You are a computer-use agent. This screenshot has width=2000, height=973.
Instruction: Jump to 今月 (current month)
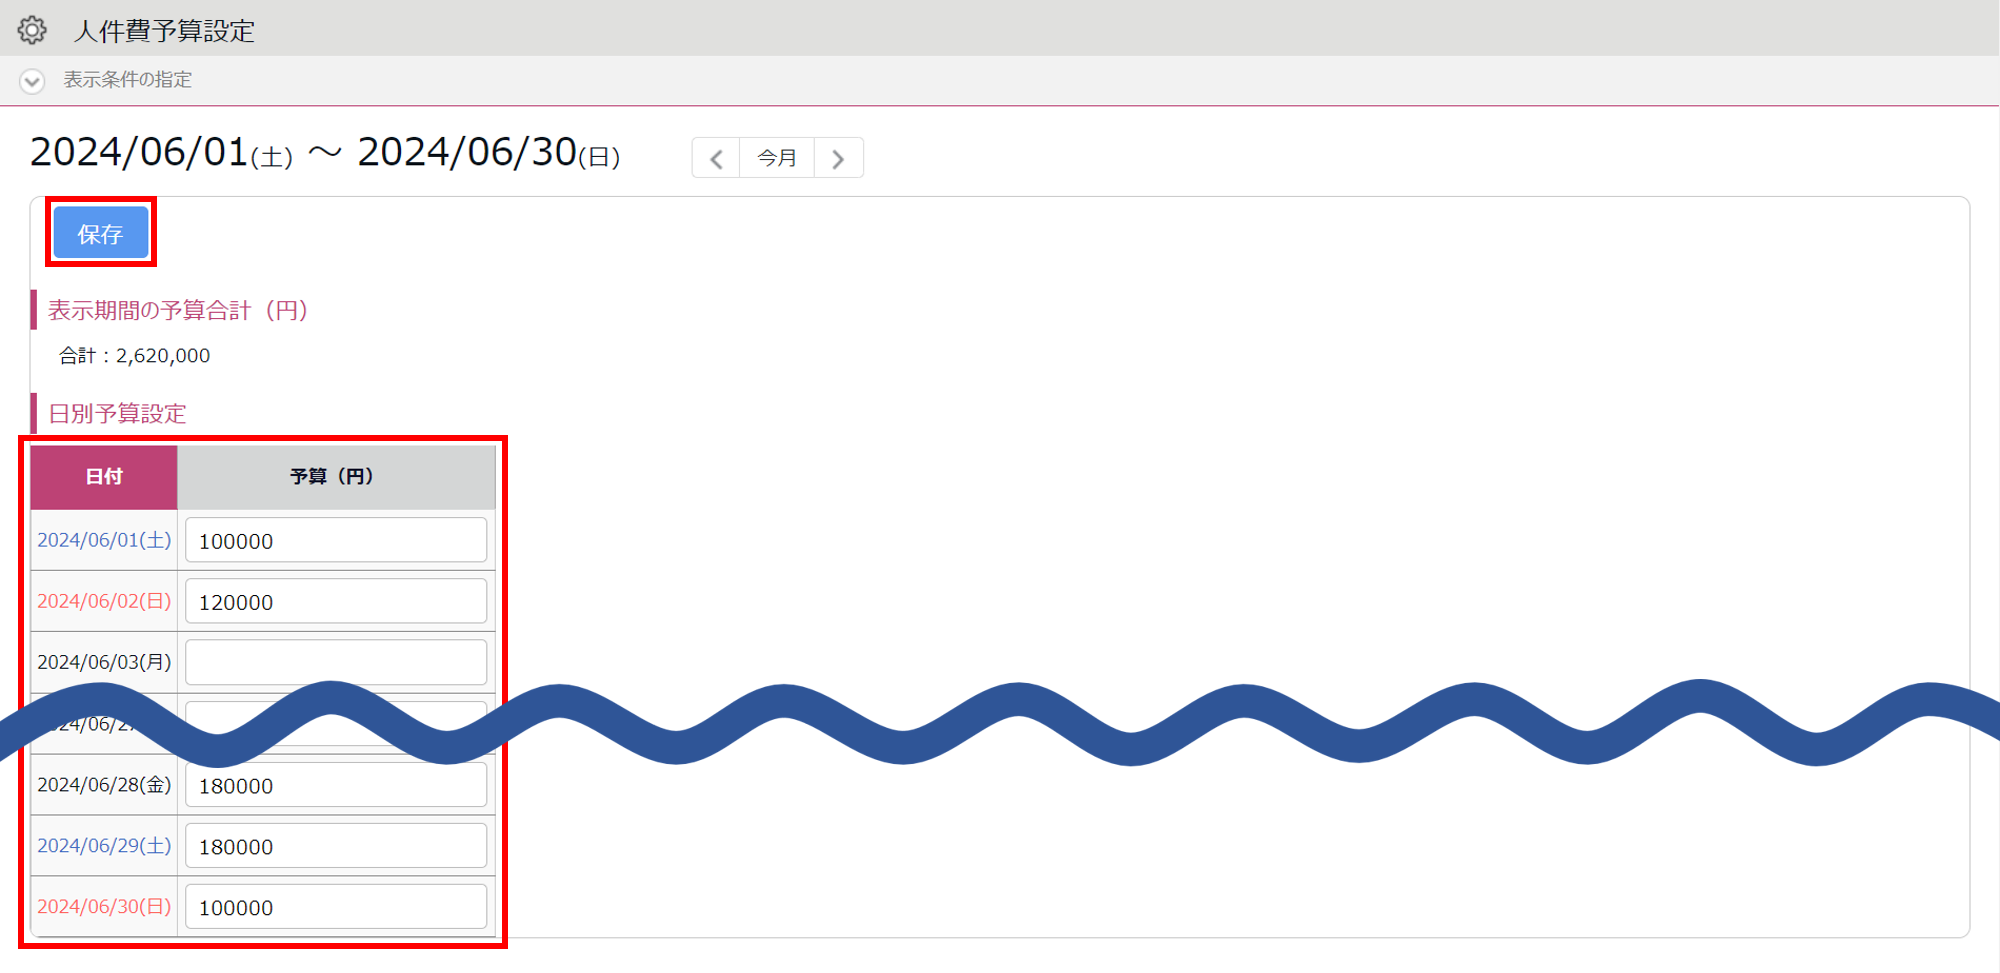click(777, 158)
